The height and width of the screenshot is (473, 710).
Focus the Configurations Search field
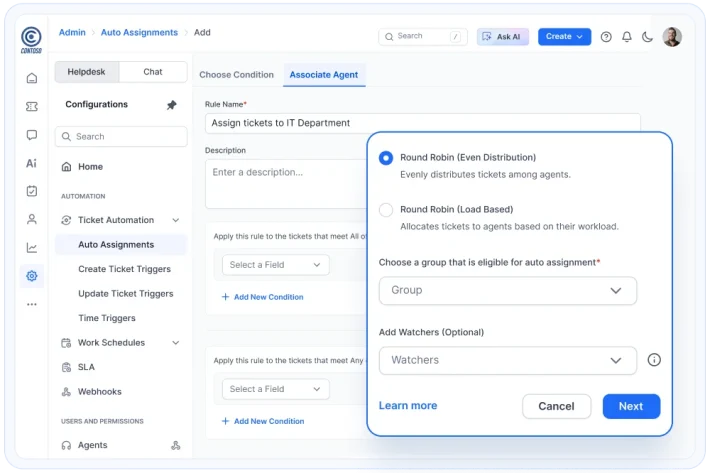121,137
